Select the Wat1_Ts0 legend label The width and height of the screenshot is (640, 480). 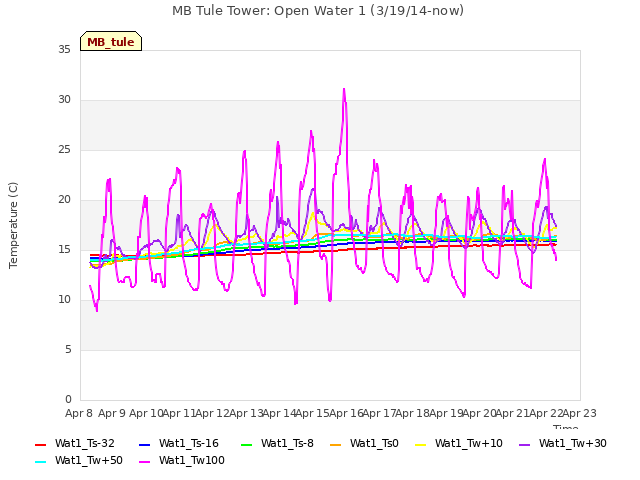374,443
